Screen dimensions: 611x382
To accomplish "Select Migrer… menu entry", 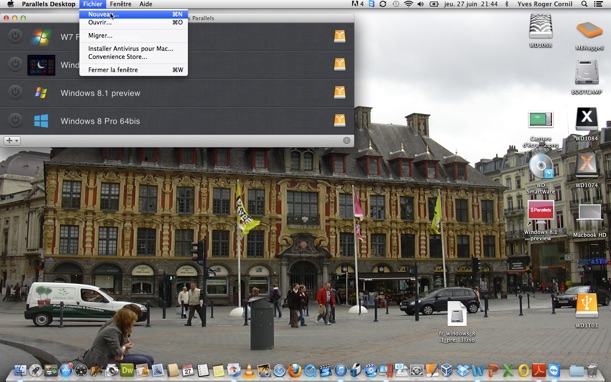I will [x=133, y=35].
